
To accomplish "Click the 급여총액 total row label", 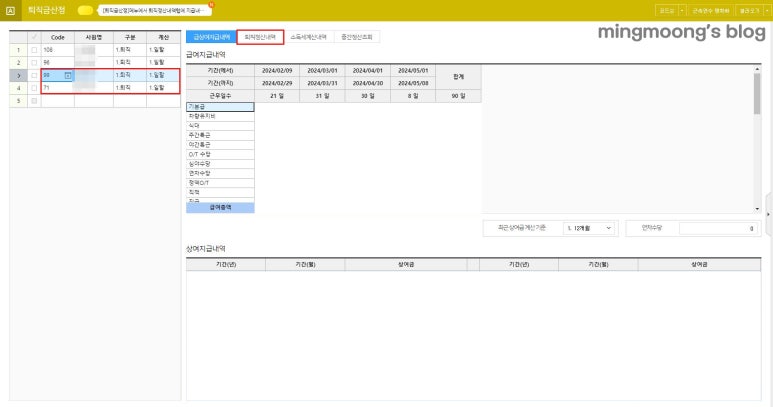I will pos(220,207).
